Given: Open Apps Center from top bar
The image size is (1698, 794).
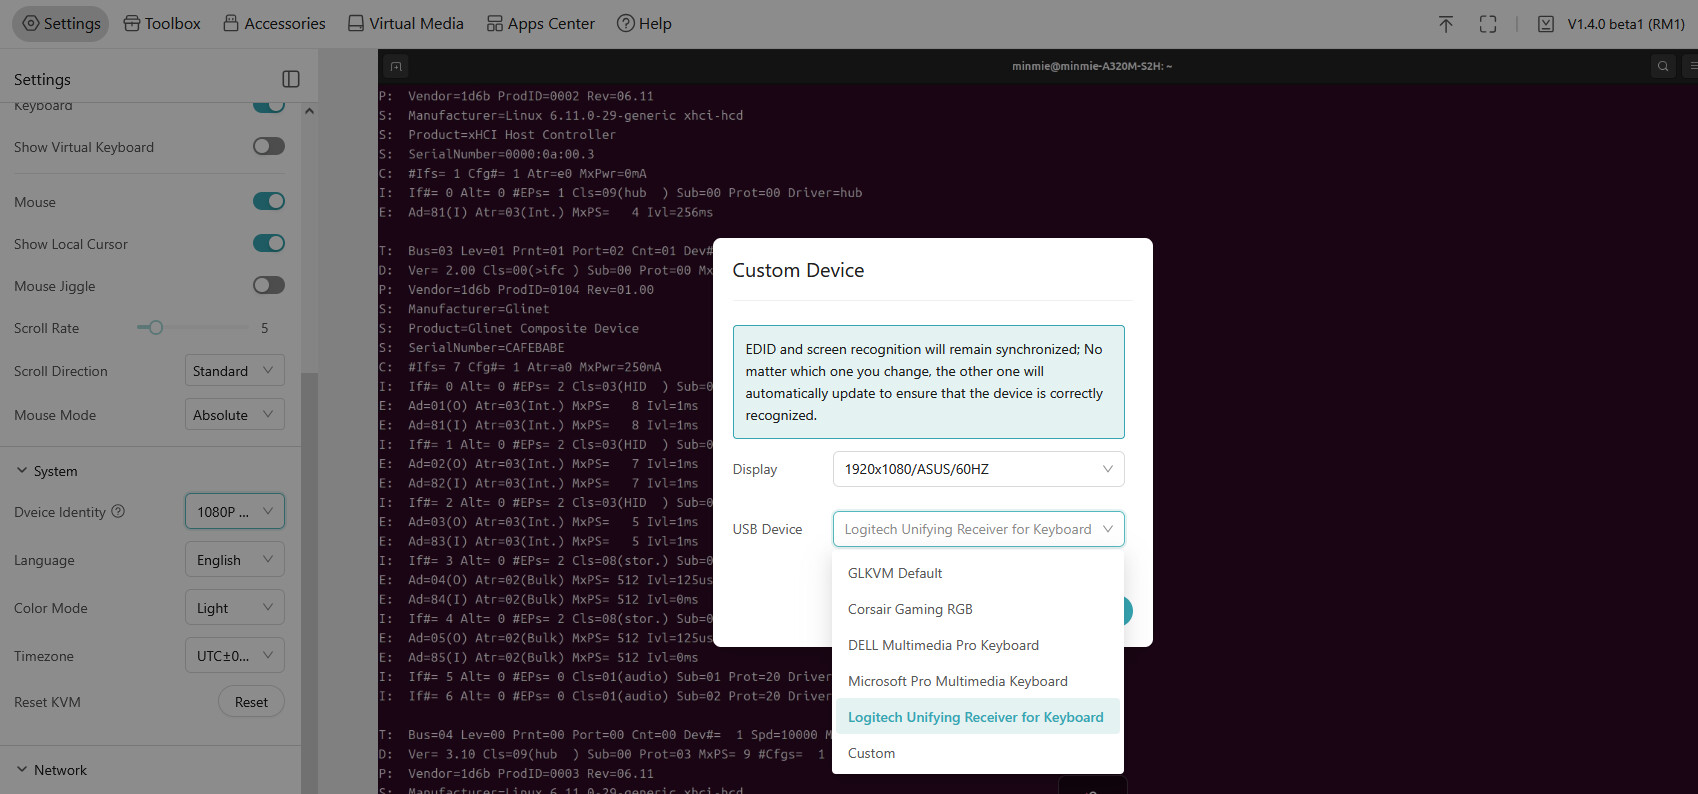Looking at the screenshot, I should coord(540,24).
